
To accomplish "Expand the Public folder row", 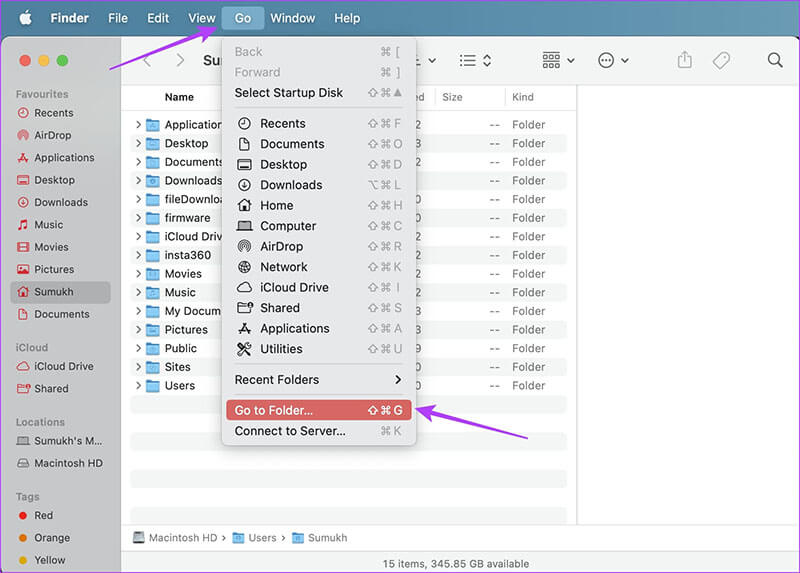I will 138,348.
